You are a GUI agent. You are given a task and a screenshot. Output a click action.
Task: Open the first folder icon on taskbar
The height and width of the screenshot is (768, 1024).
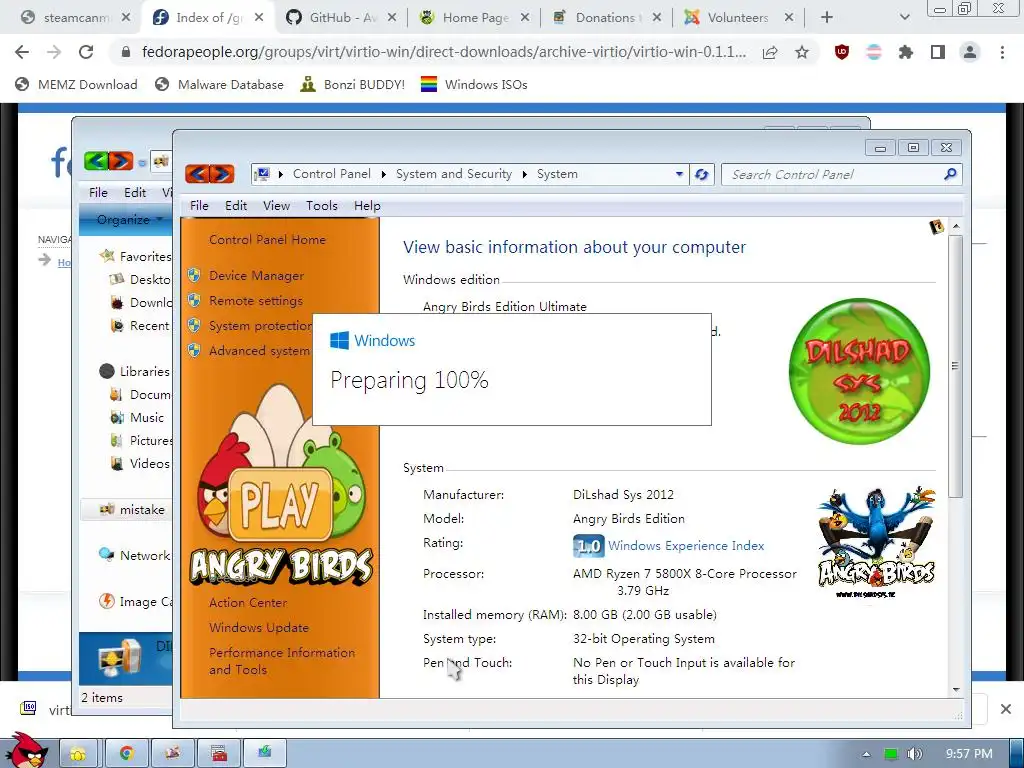pyautogui.click(x=78, y=753)
